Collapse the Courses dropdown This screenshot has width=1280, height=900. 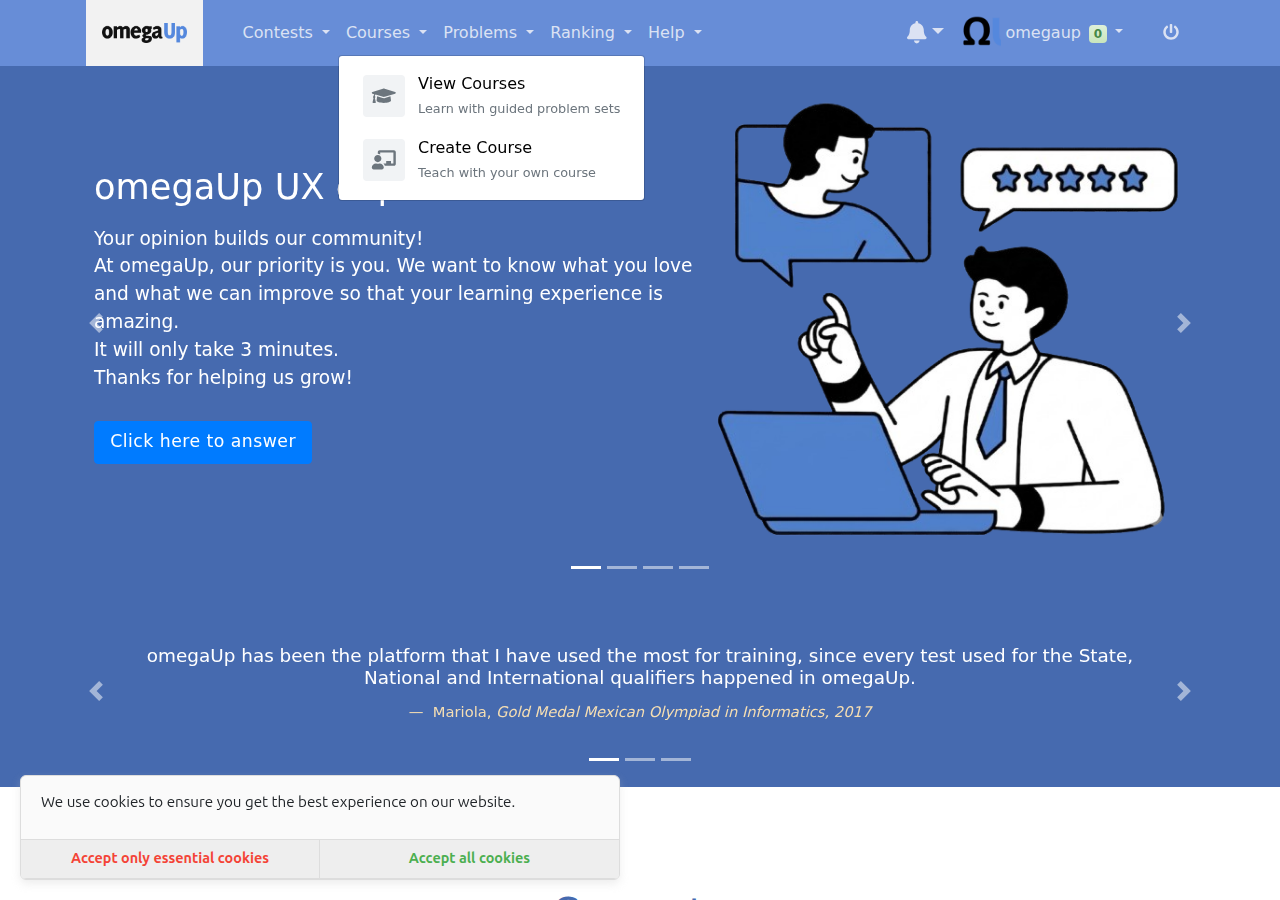386,32
